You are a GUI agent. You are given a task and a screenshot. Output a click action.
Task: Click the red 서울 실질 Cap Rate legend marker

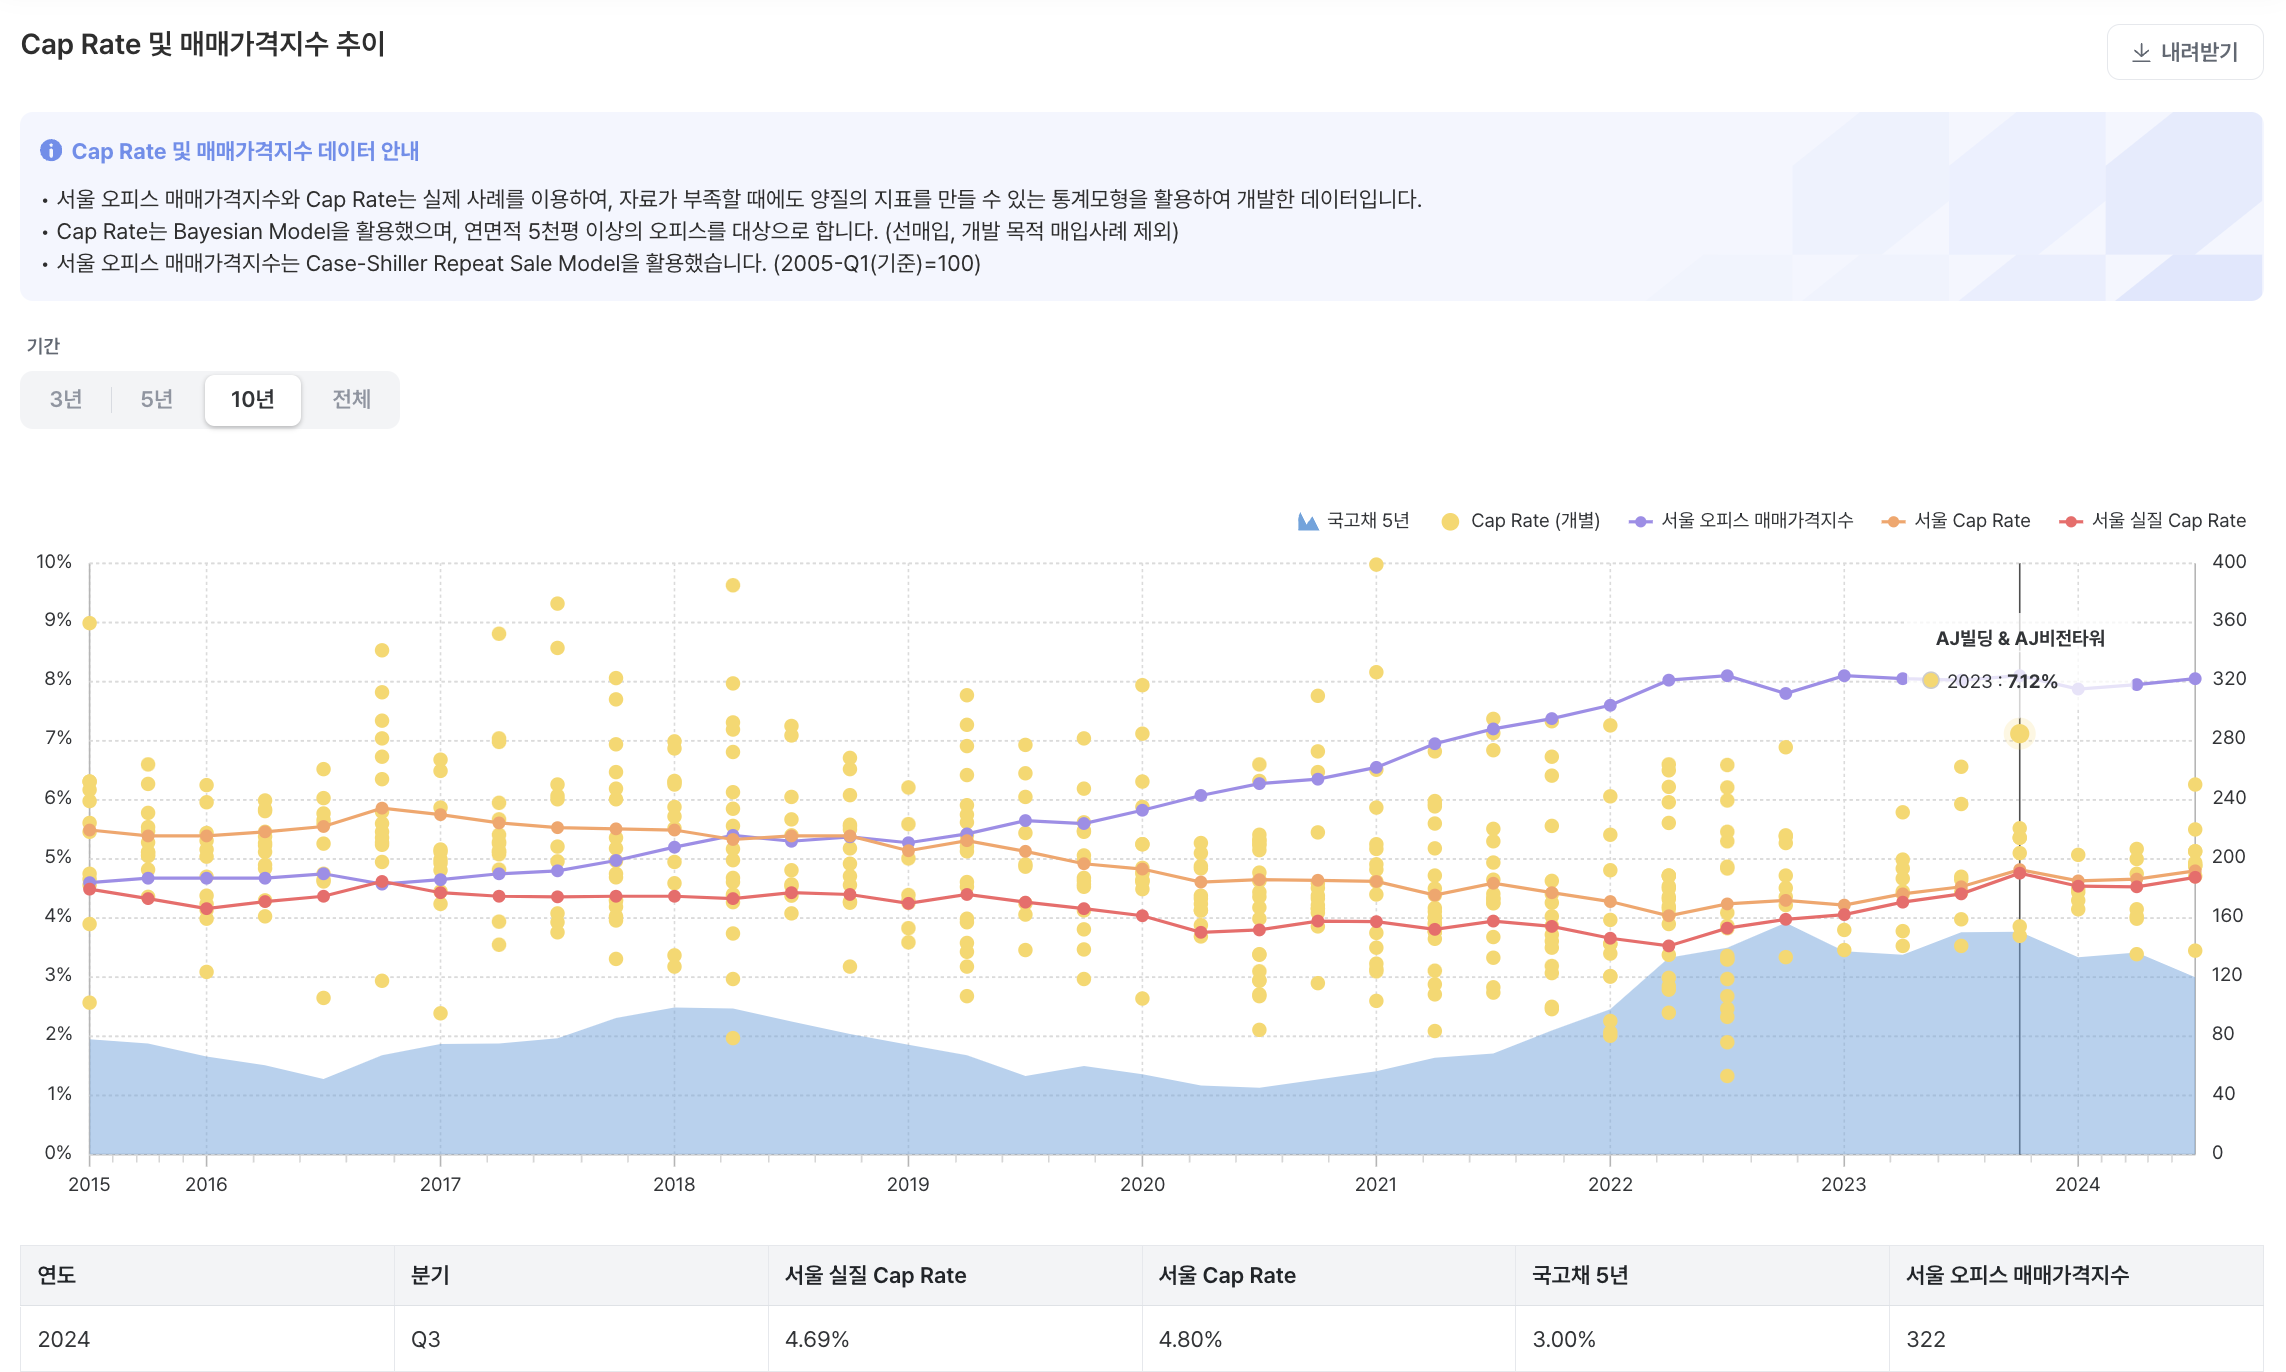[x=2071, y=521]
